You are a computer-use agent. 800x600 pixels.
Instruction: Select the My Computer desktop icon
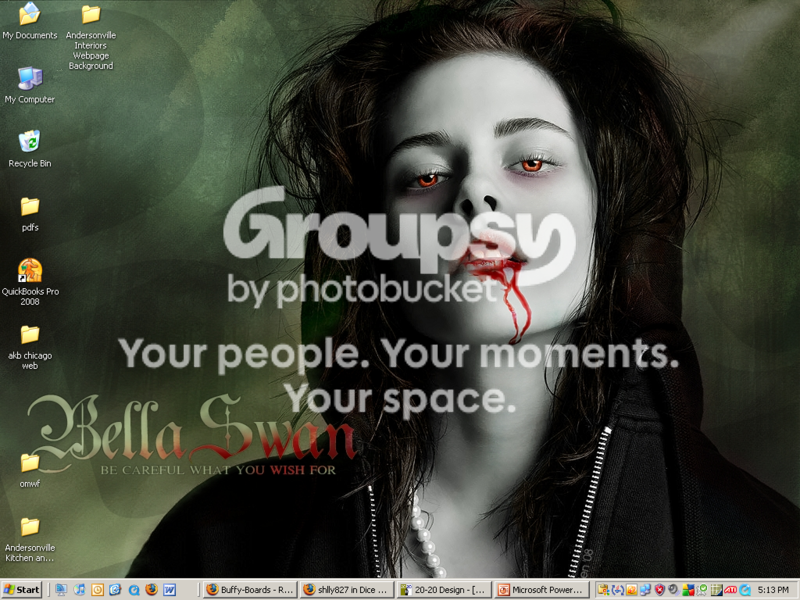[30, 86]
